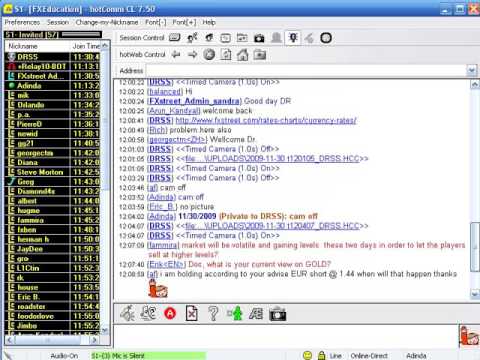Open the Preferences menu
Image resolution: width=480 pixels, height=360 pixels.
pyautogui.click(x=22, y=22)
